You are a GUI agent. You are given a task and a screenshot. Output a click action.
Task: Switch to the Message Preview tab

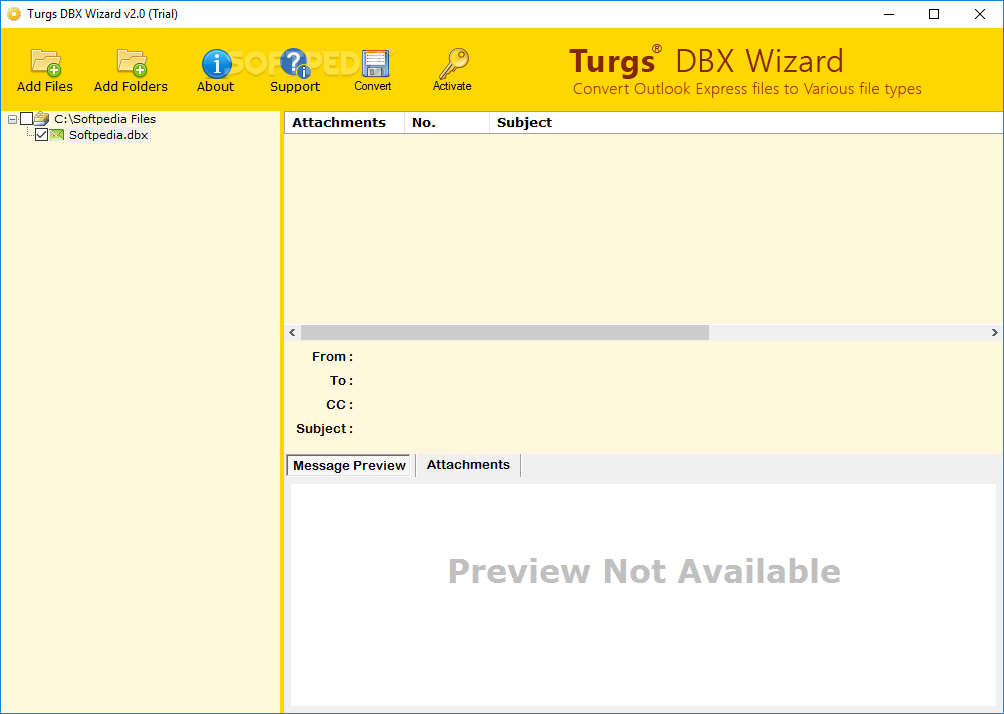pos(349,466)
